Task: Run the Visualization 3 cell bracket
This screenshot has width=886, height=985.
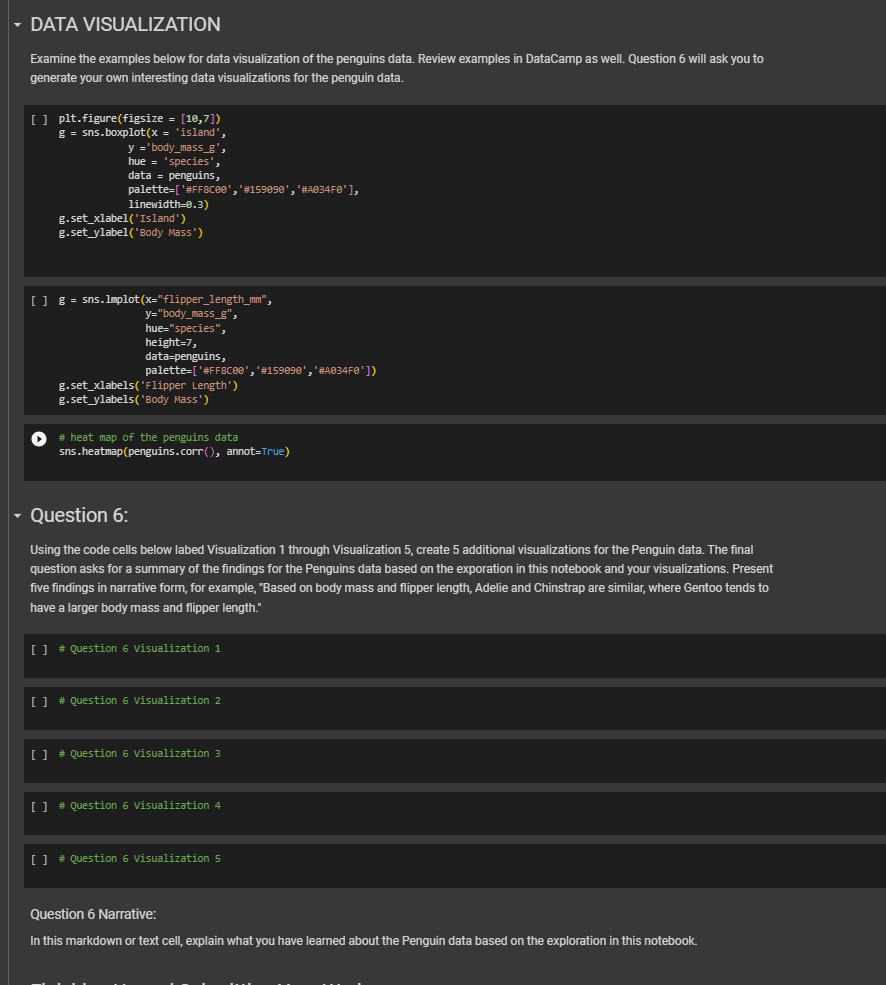Action: pyautogui.click(x=39, y=754)
